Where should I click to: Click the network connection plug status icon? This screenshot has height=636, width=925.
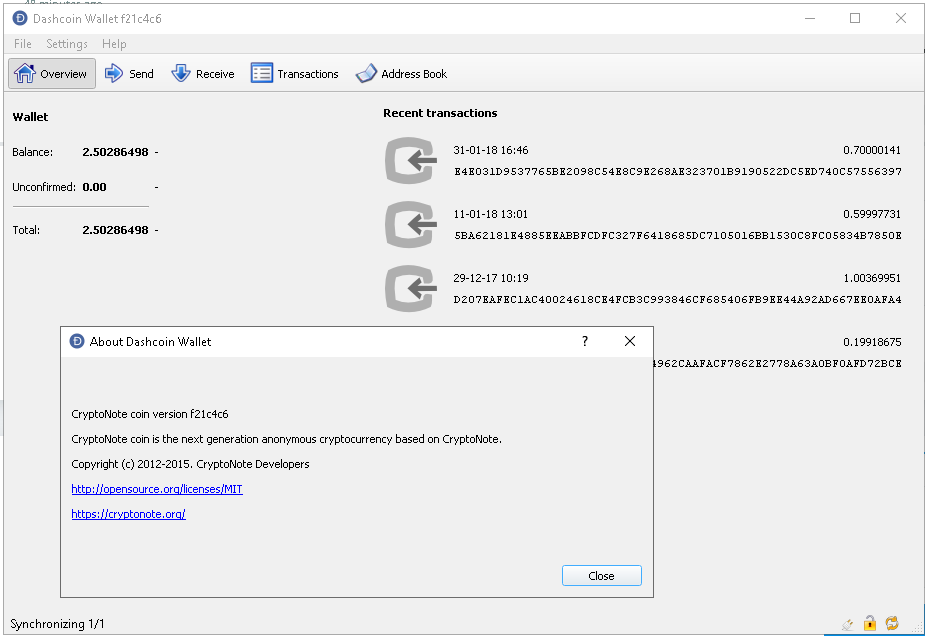pos(848,624)
